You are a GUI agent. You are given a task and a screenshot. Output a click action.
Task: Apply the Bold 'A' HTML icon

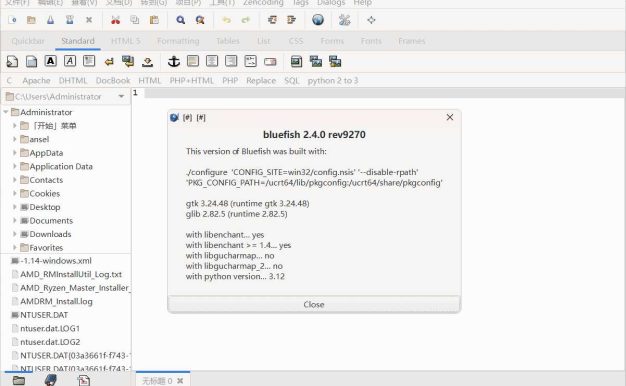click(x=50, y=61)
